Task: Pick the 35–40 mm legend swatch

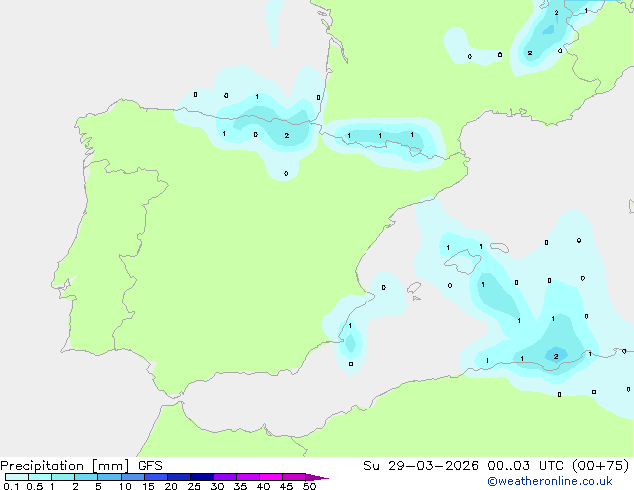Action: [248, 477]
